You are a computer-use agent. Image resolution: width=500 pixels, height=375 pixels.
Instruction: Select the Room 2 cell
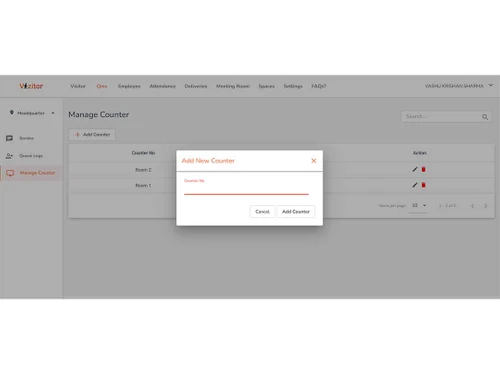tap(143, 170)
